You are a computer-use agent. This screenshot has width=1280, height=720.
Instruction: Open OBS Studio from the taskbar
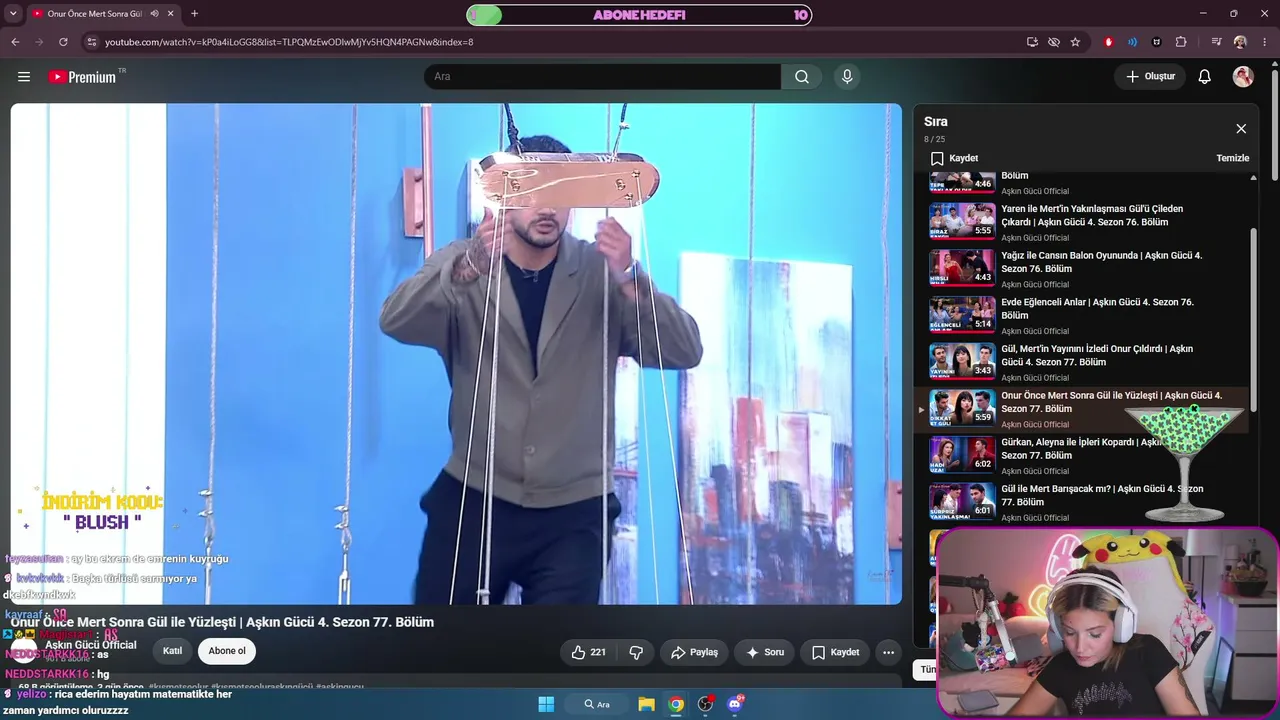(x=705, y=704)
